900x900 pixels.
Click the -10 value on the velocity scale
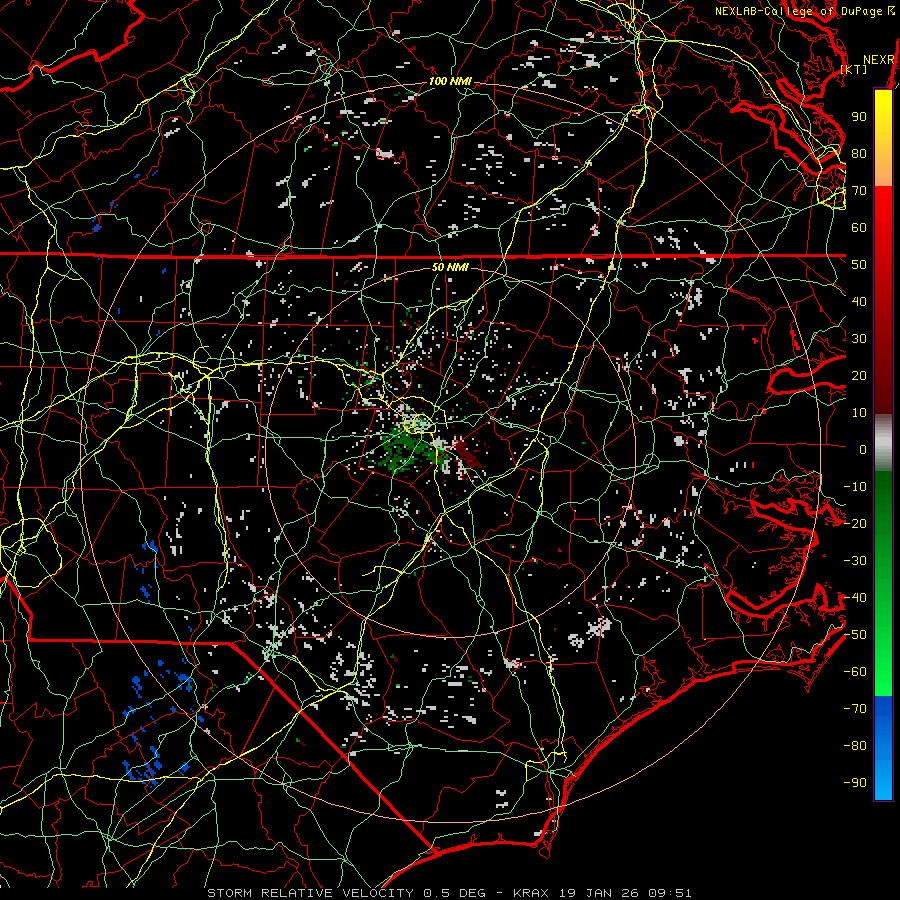click(x=855, y=487)
